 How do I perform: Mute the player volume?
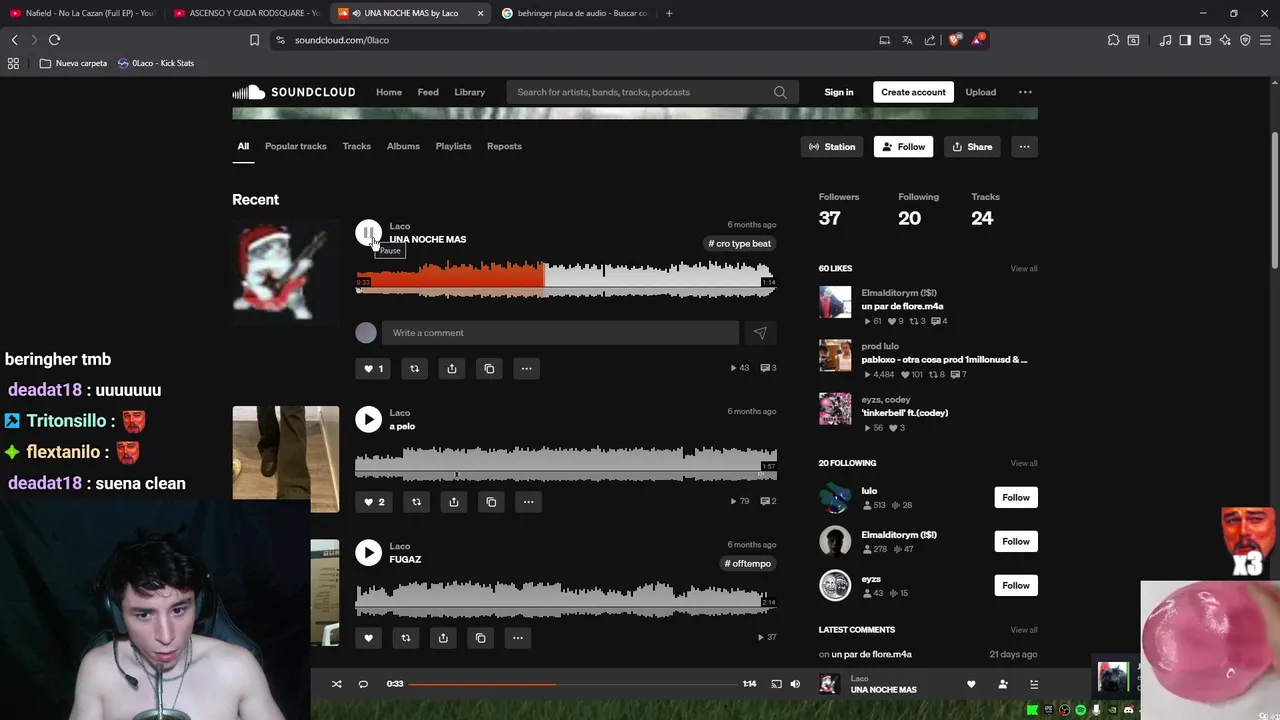coord(795,684)
